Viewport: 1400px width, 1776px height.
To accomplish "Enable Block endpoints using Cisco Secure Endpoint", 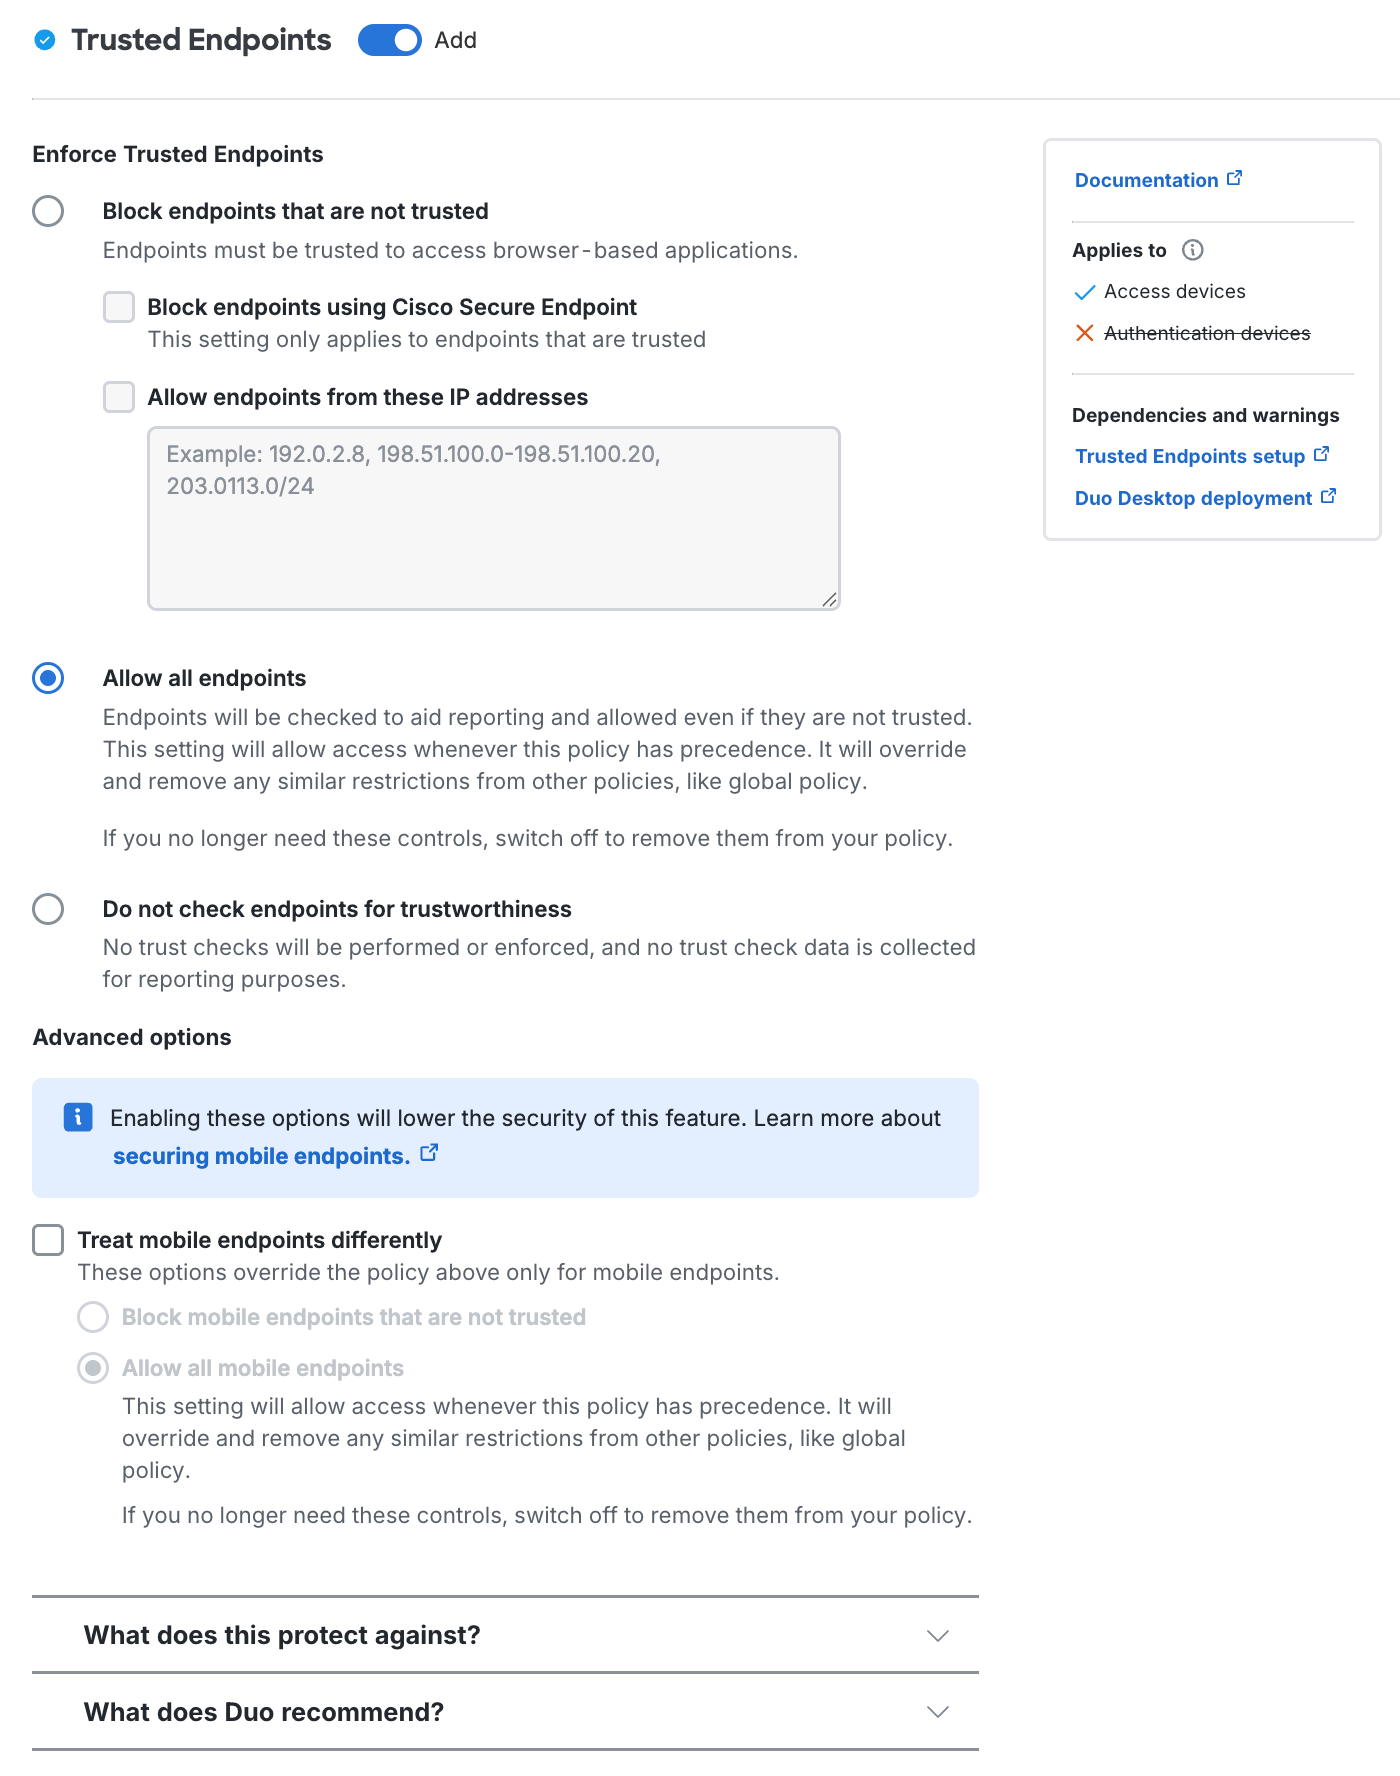I will click(118, 307).
